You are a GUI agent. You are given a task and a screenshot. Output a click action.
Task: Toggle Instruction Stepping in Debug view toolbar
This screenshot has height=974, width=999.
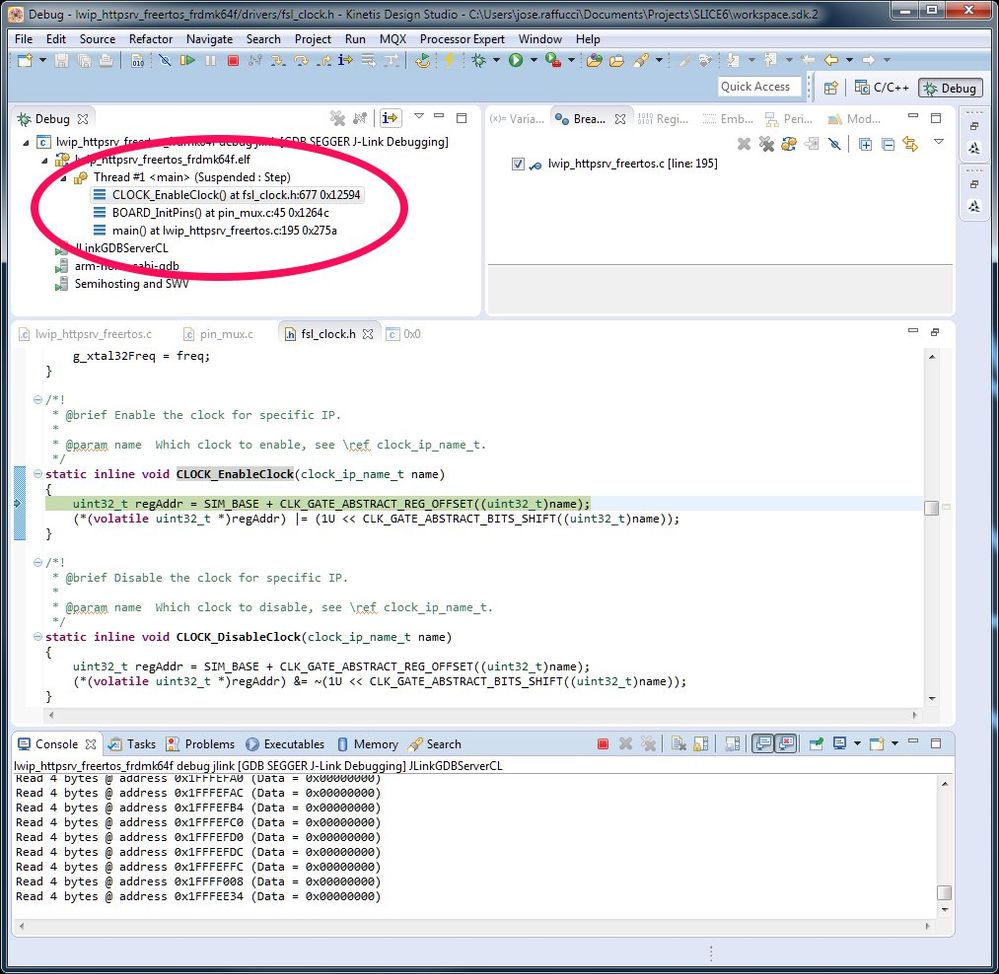coord(389,118)
